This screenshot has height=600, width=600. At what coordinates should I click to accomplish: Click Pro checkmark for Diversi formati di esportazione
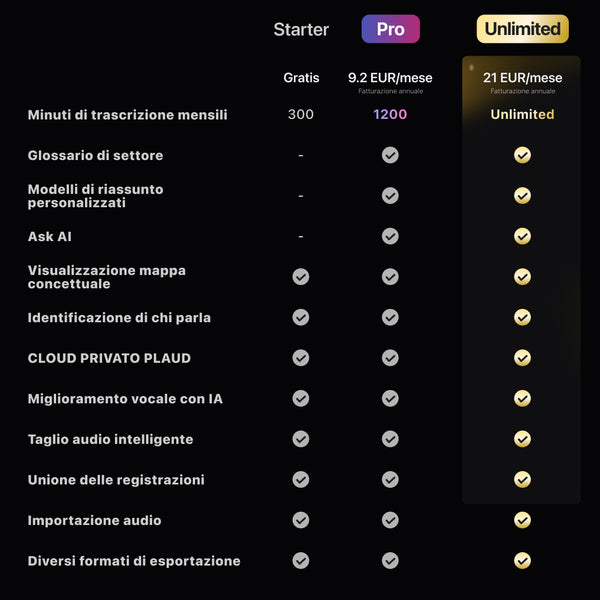click(x=390, y=561)
